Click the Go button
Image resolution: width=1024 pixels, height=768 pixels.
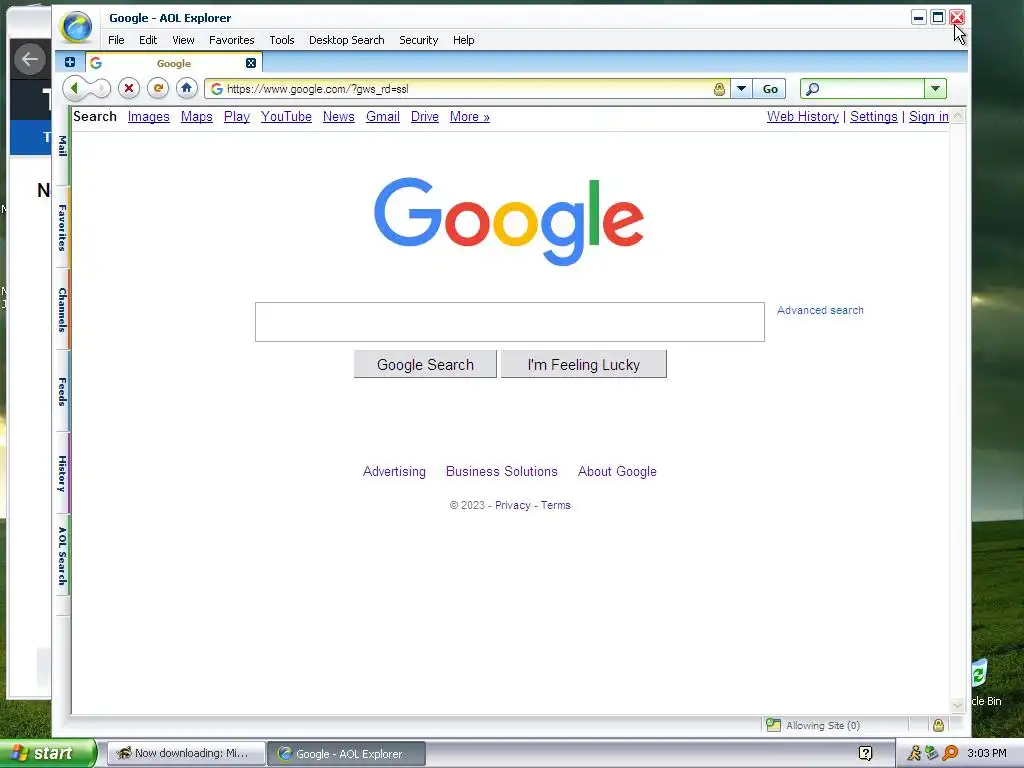[770, 89]
